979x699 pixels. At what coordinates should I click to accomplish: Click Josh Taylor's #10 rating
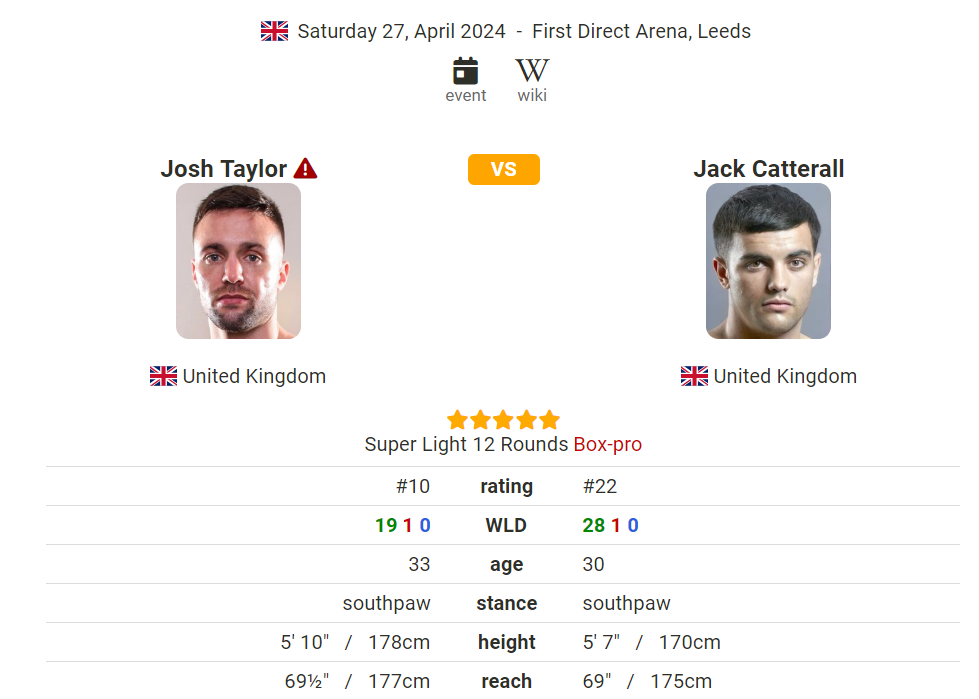(x=413, y=486)
